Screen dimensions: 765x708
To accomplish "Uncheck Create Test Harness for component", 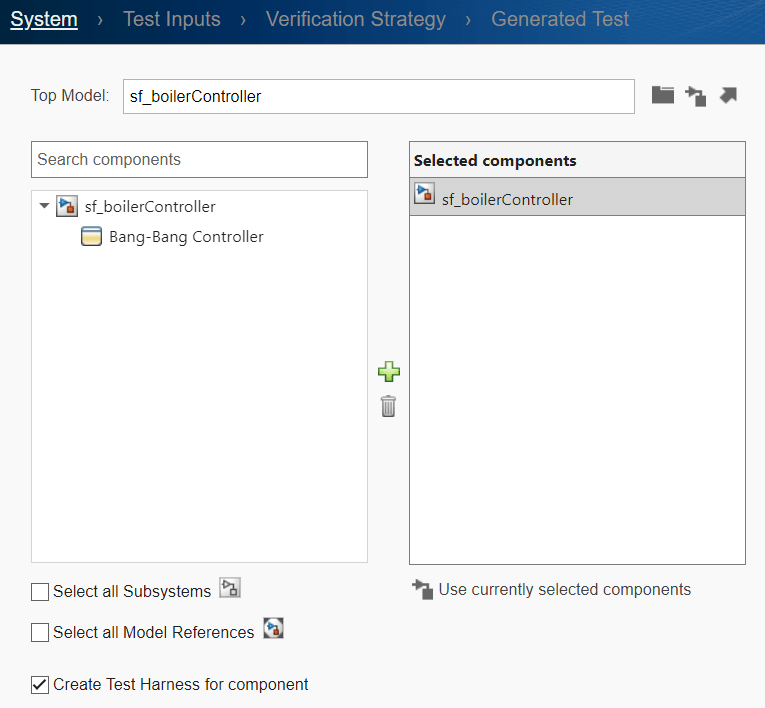I will coord(40,685).
